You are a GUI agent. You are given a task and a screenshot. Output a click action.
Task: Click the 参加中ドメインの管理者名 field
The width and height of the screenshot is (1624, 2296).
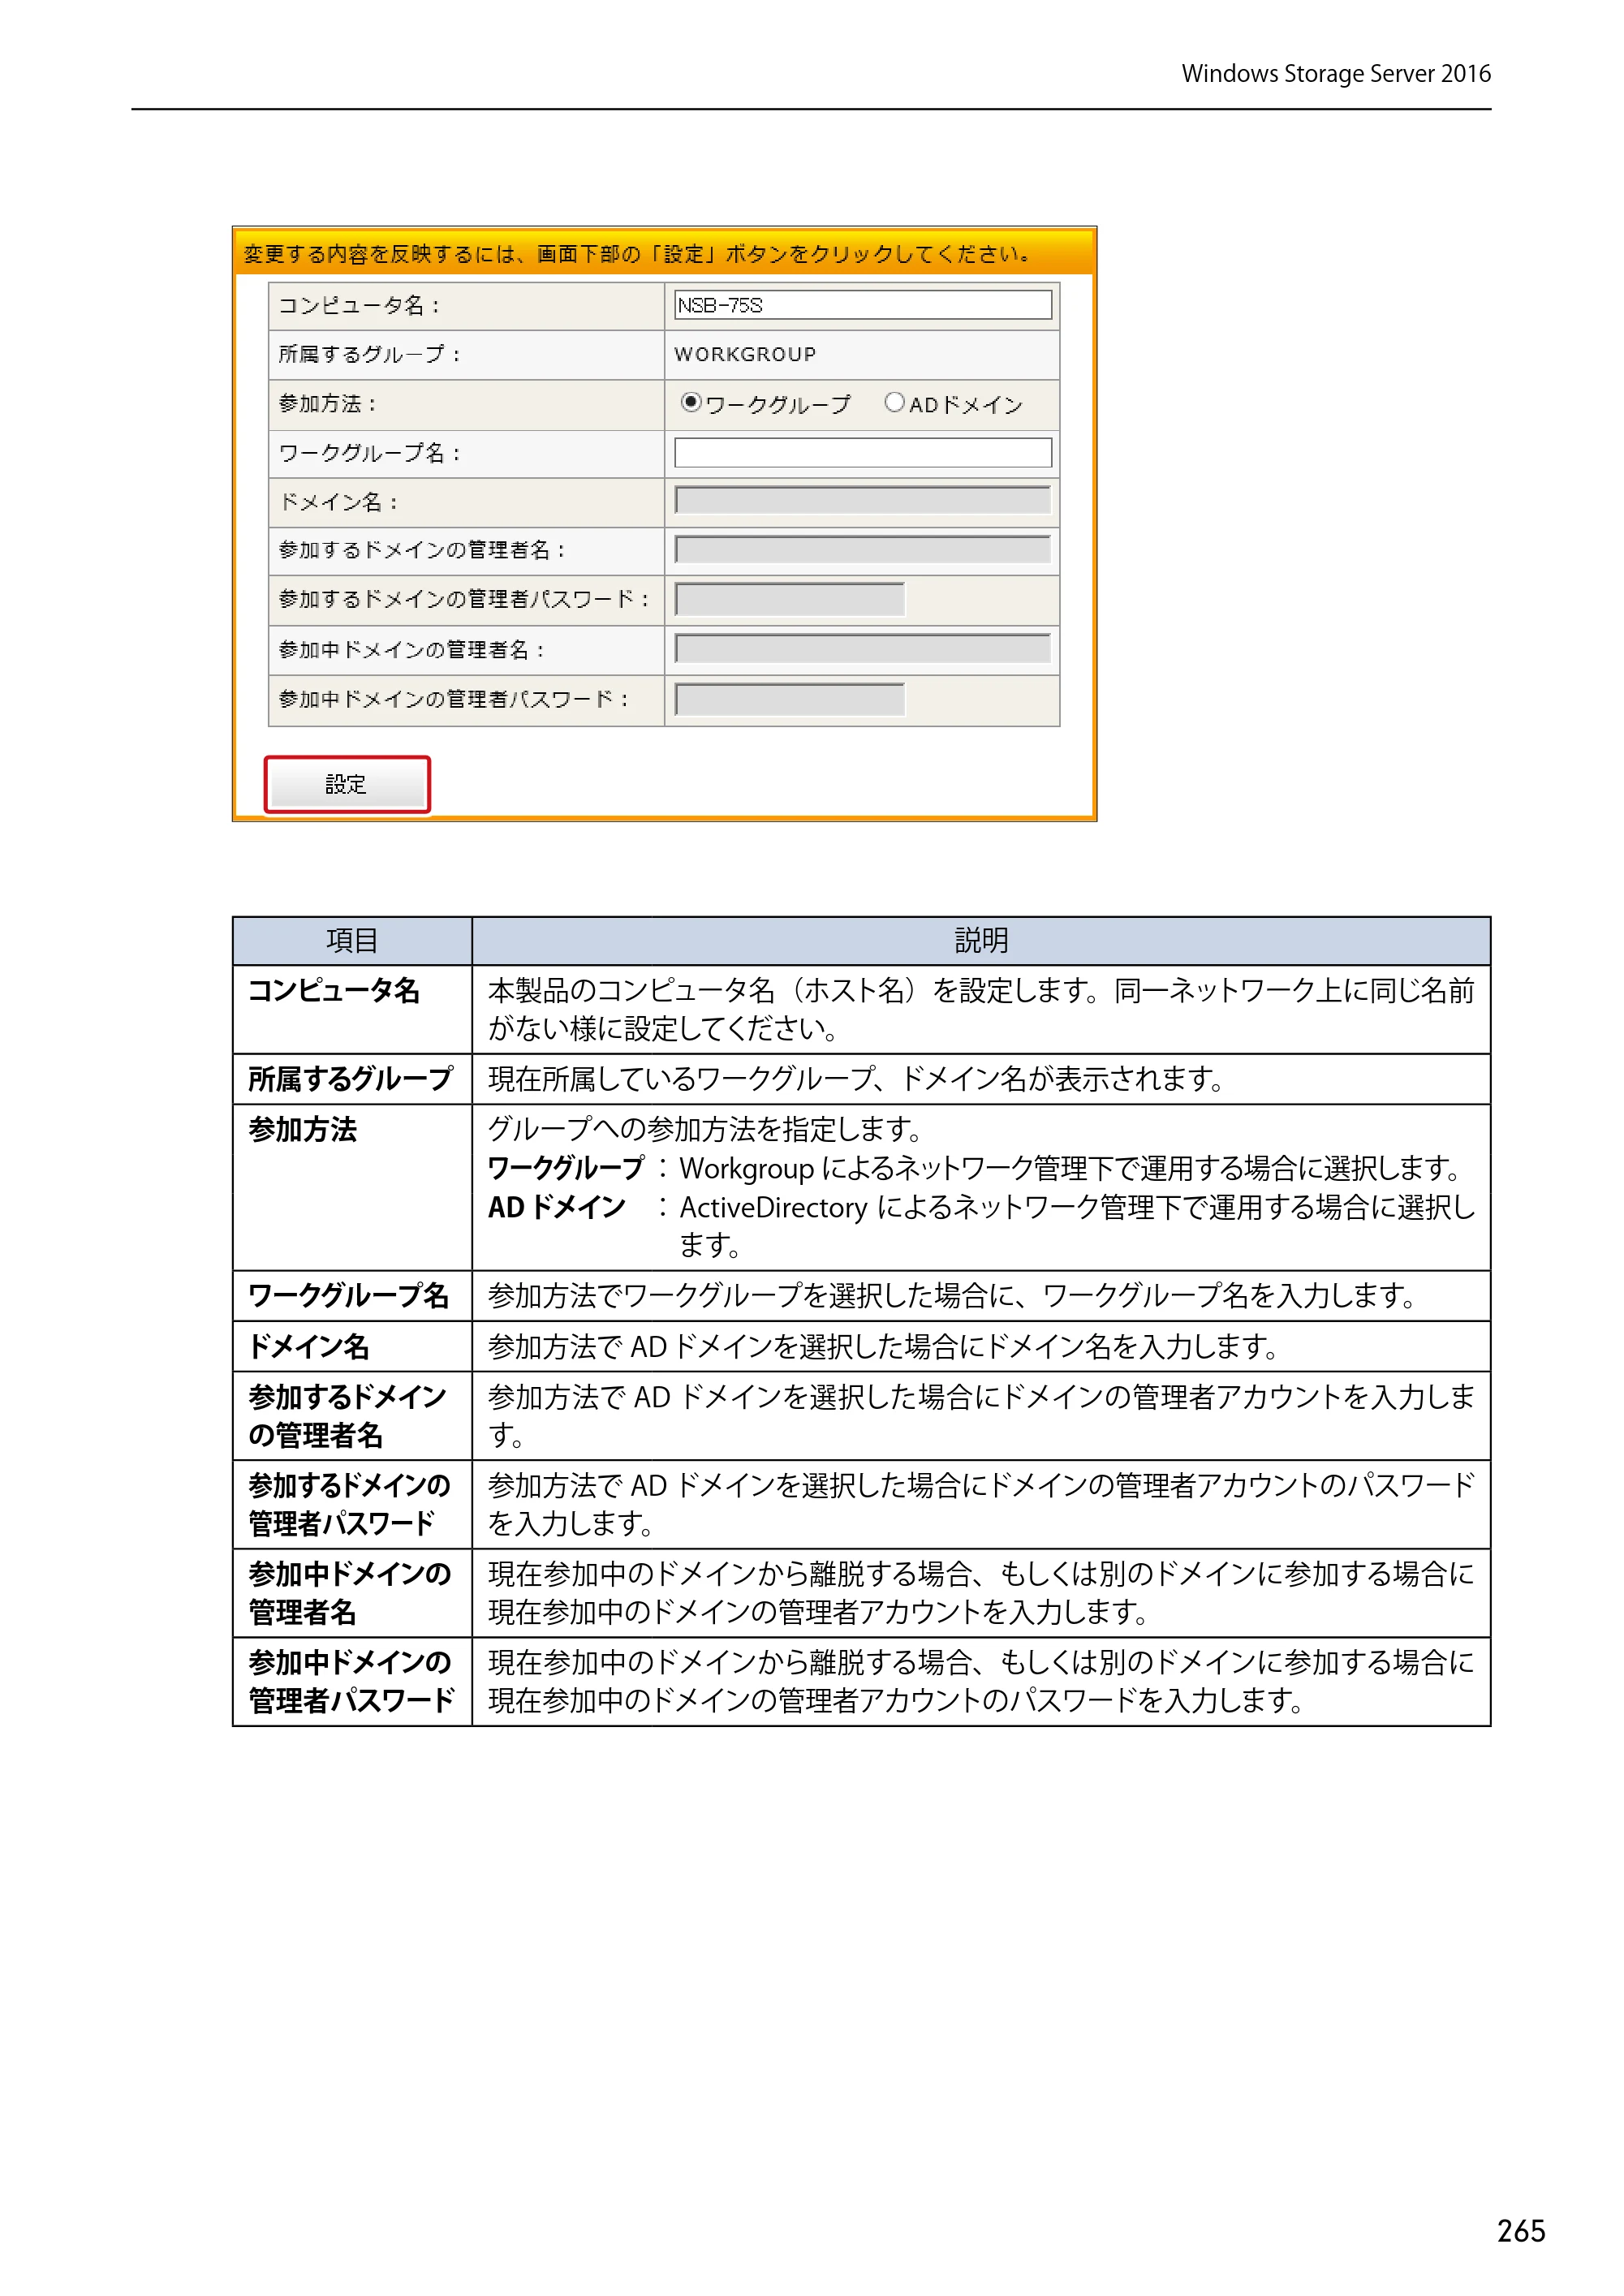click(863, 649)
